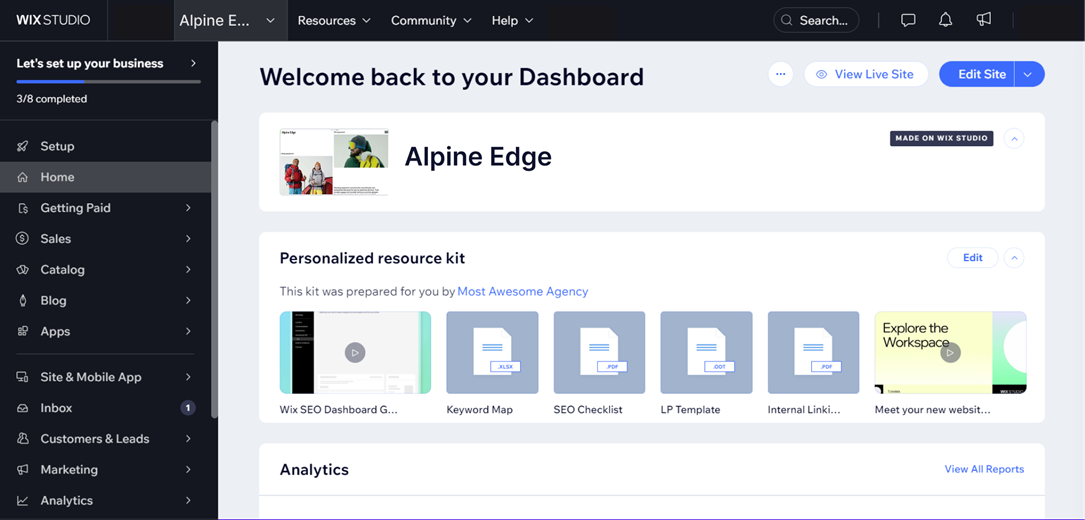Click the View Live Site button
1085x520 pixels.
click(x=866, y=74)
